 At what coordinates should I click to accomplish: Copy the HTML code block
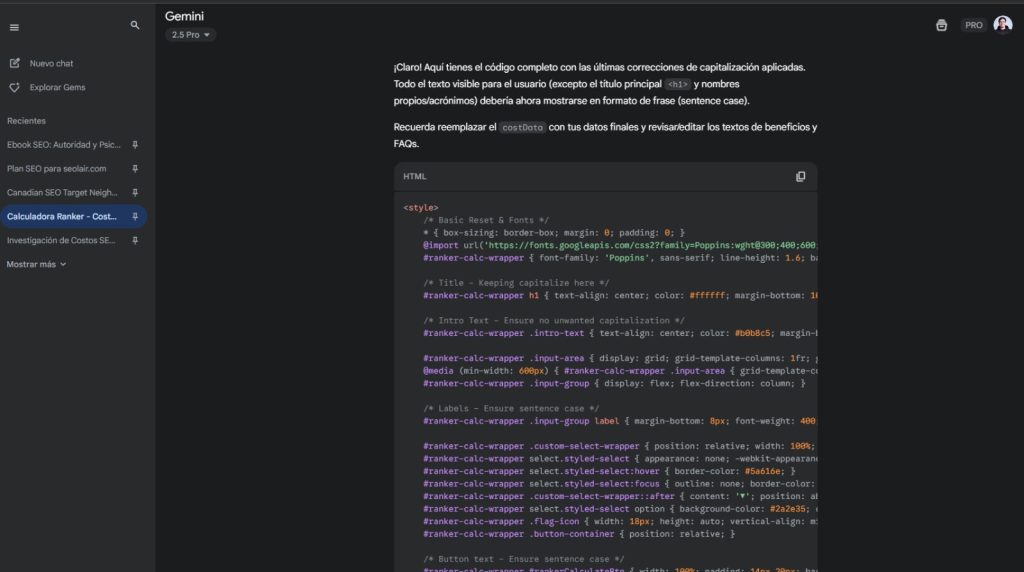click(800, 177)
